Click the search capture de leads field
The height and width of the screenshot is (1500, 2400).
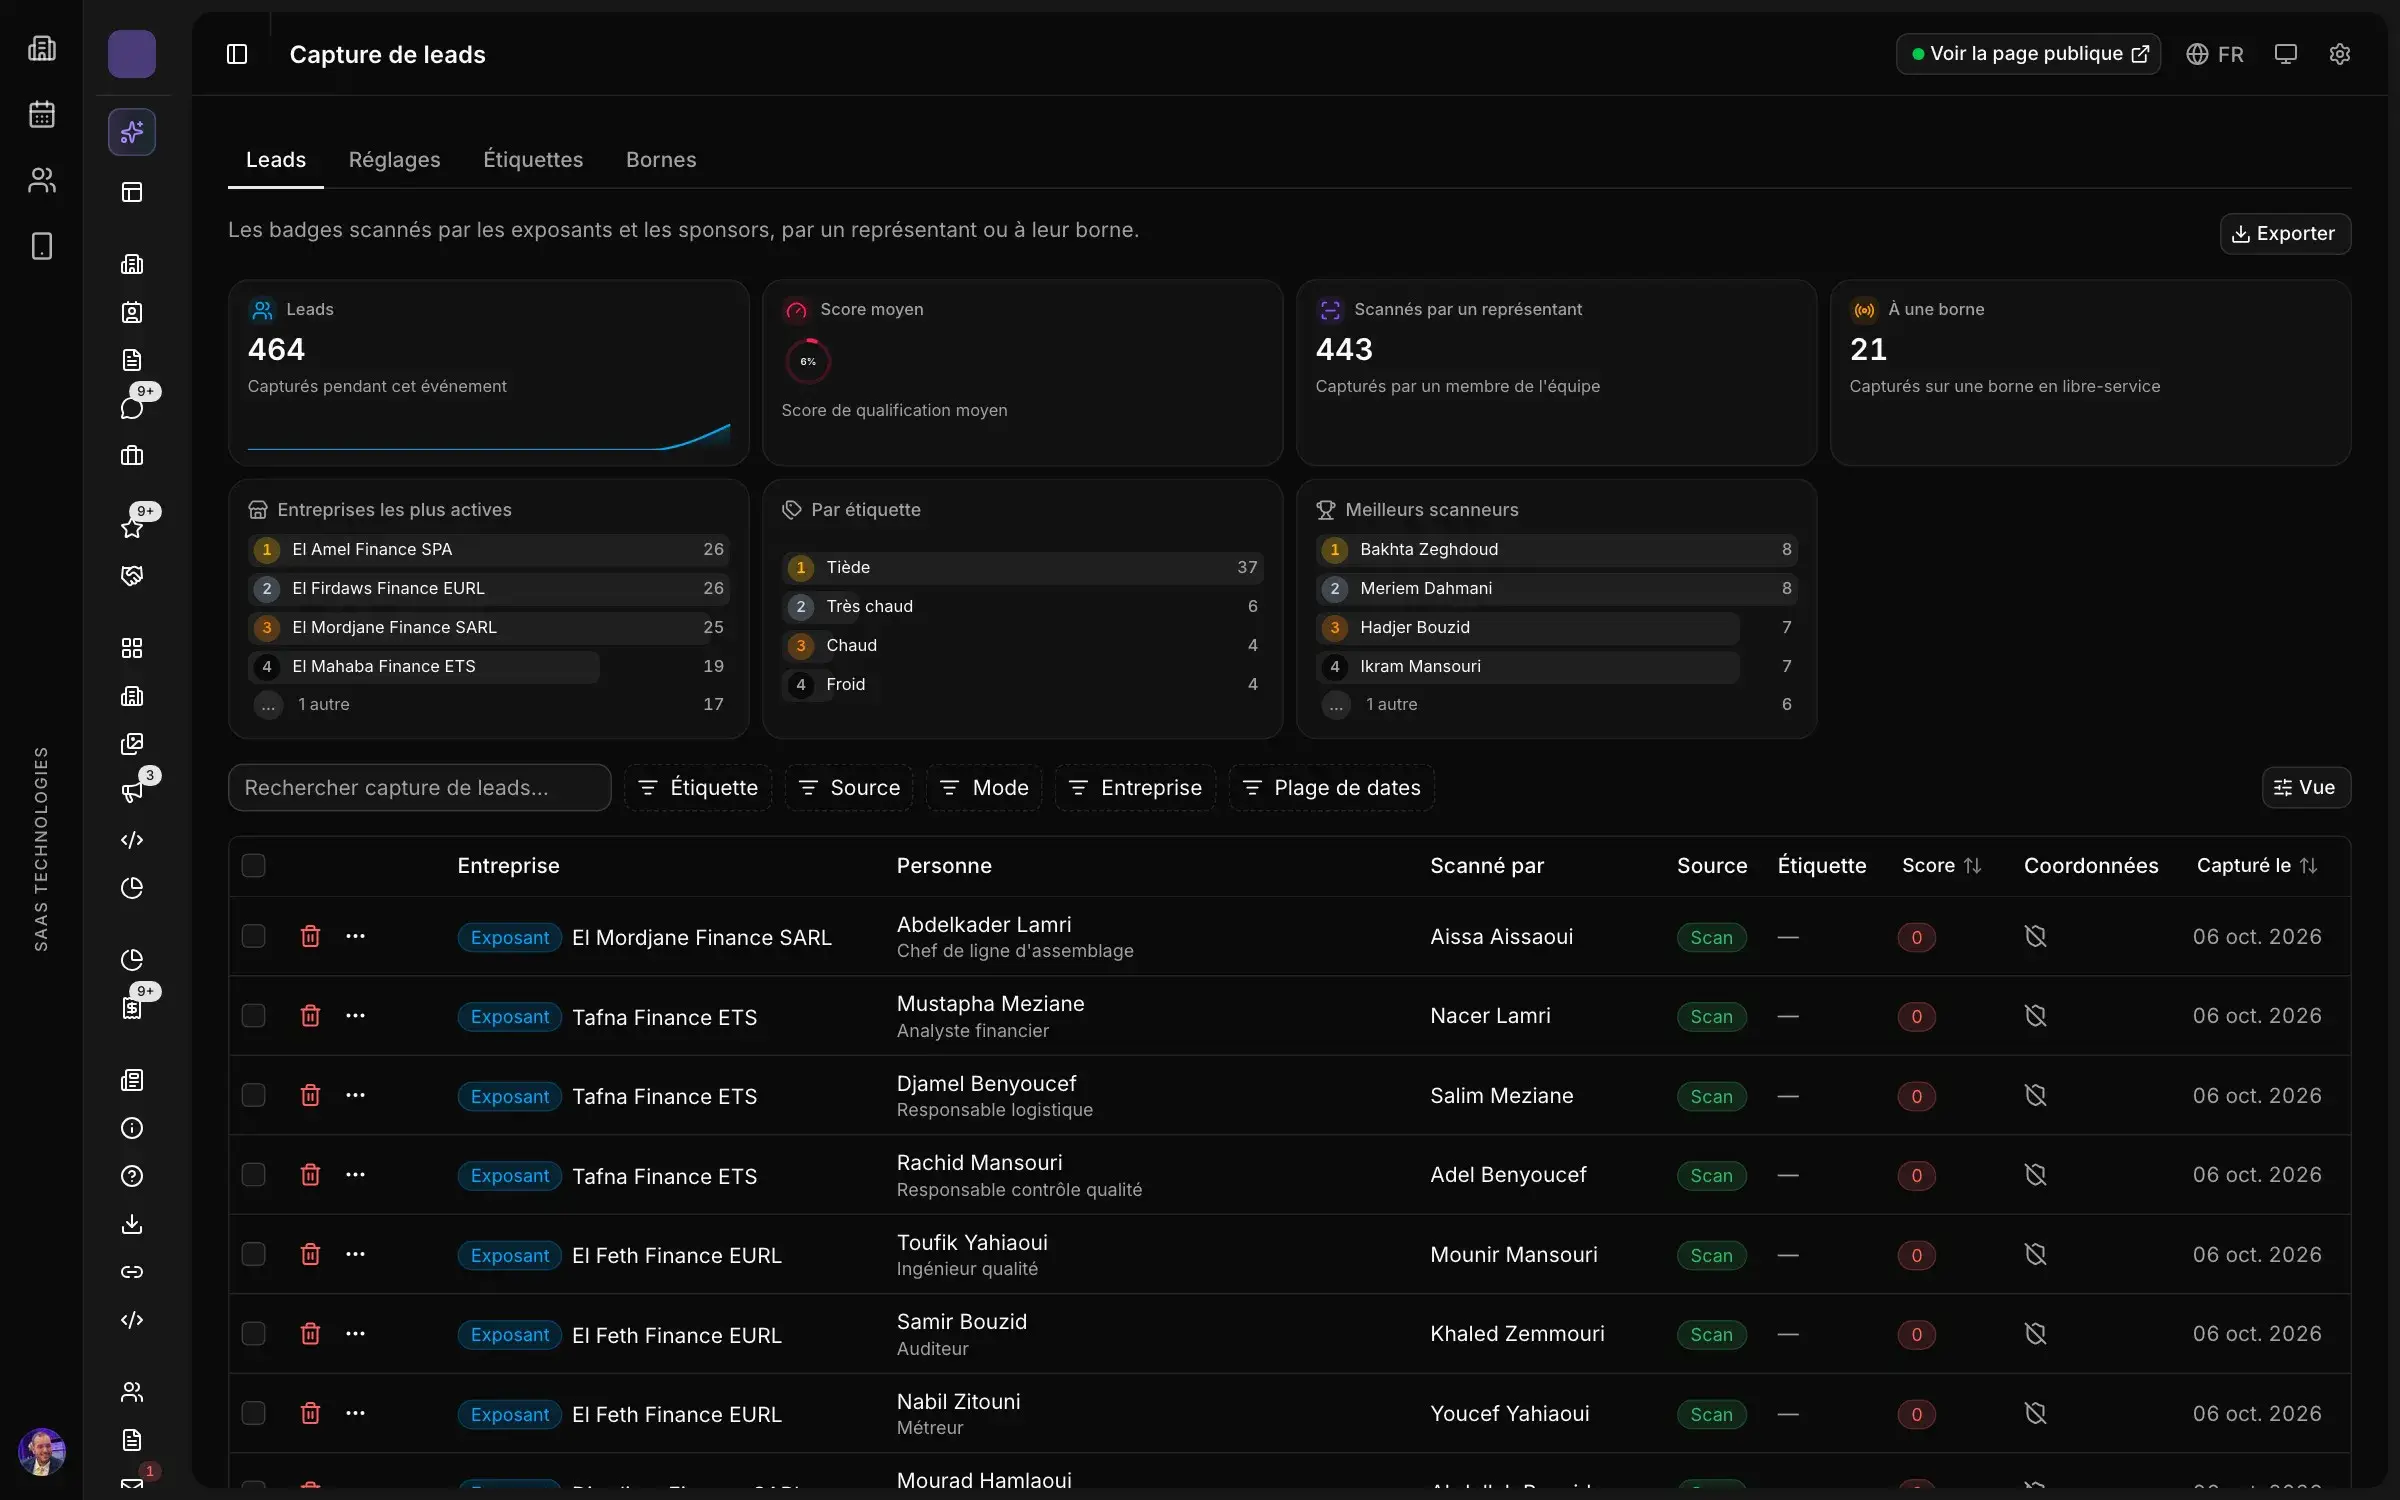pos(419,788)
